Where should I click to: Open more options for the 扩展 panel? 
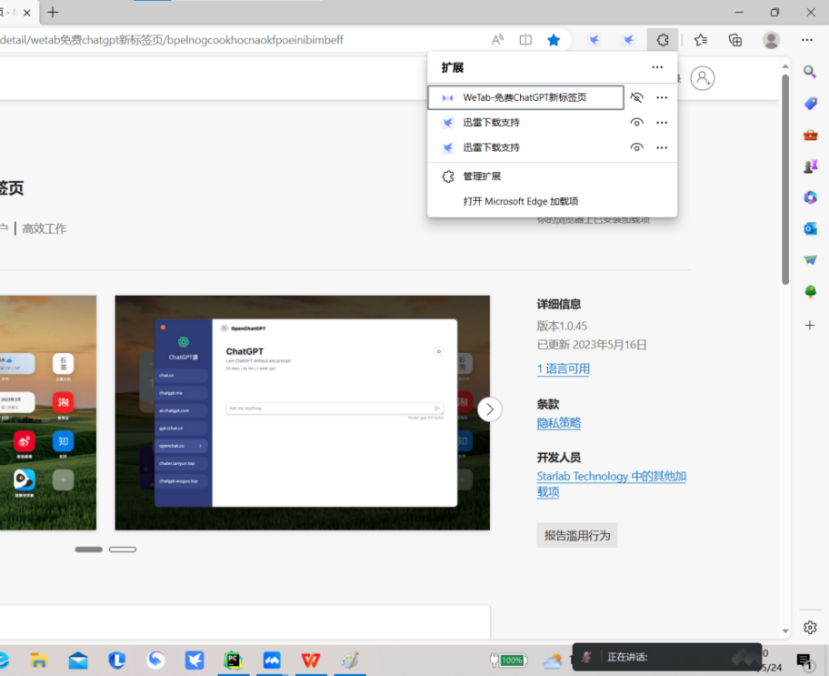657,67
